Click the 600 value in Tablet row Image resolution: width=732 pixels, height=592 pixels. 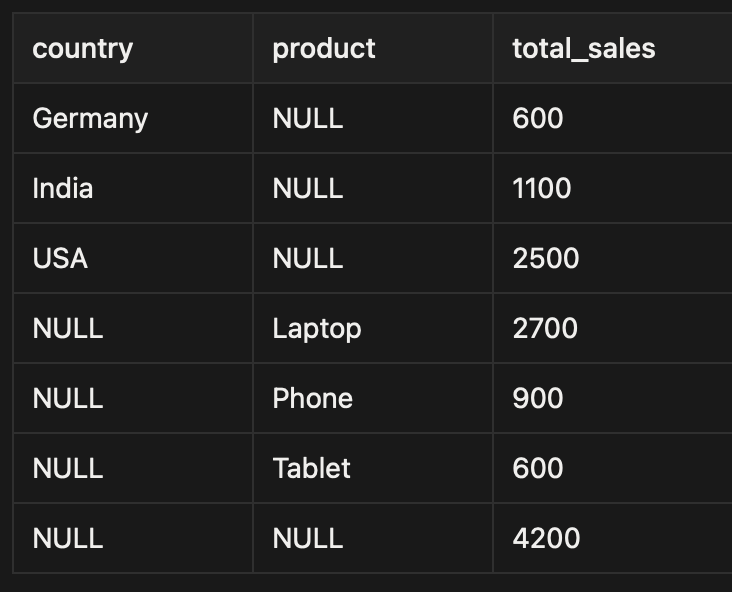(537, 468)
